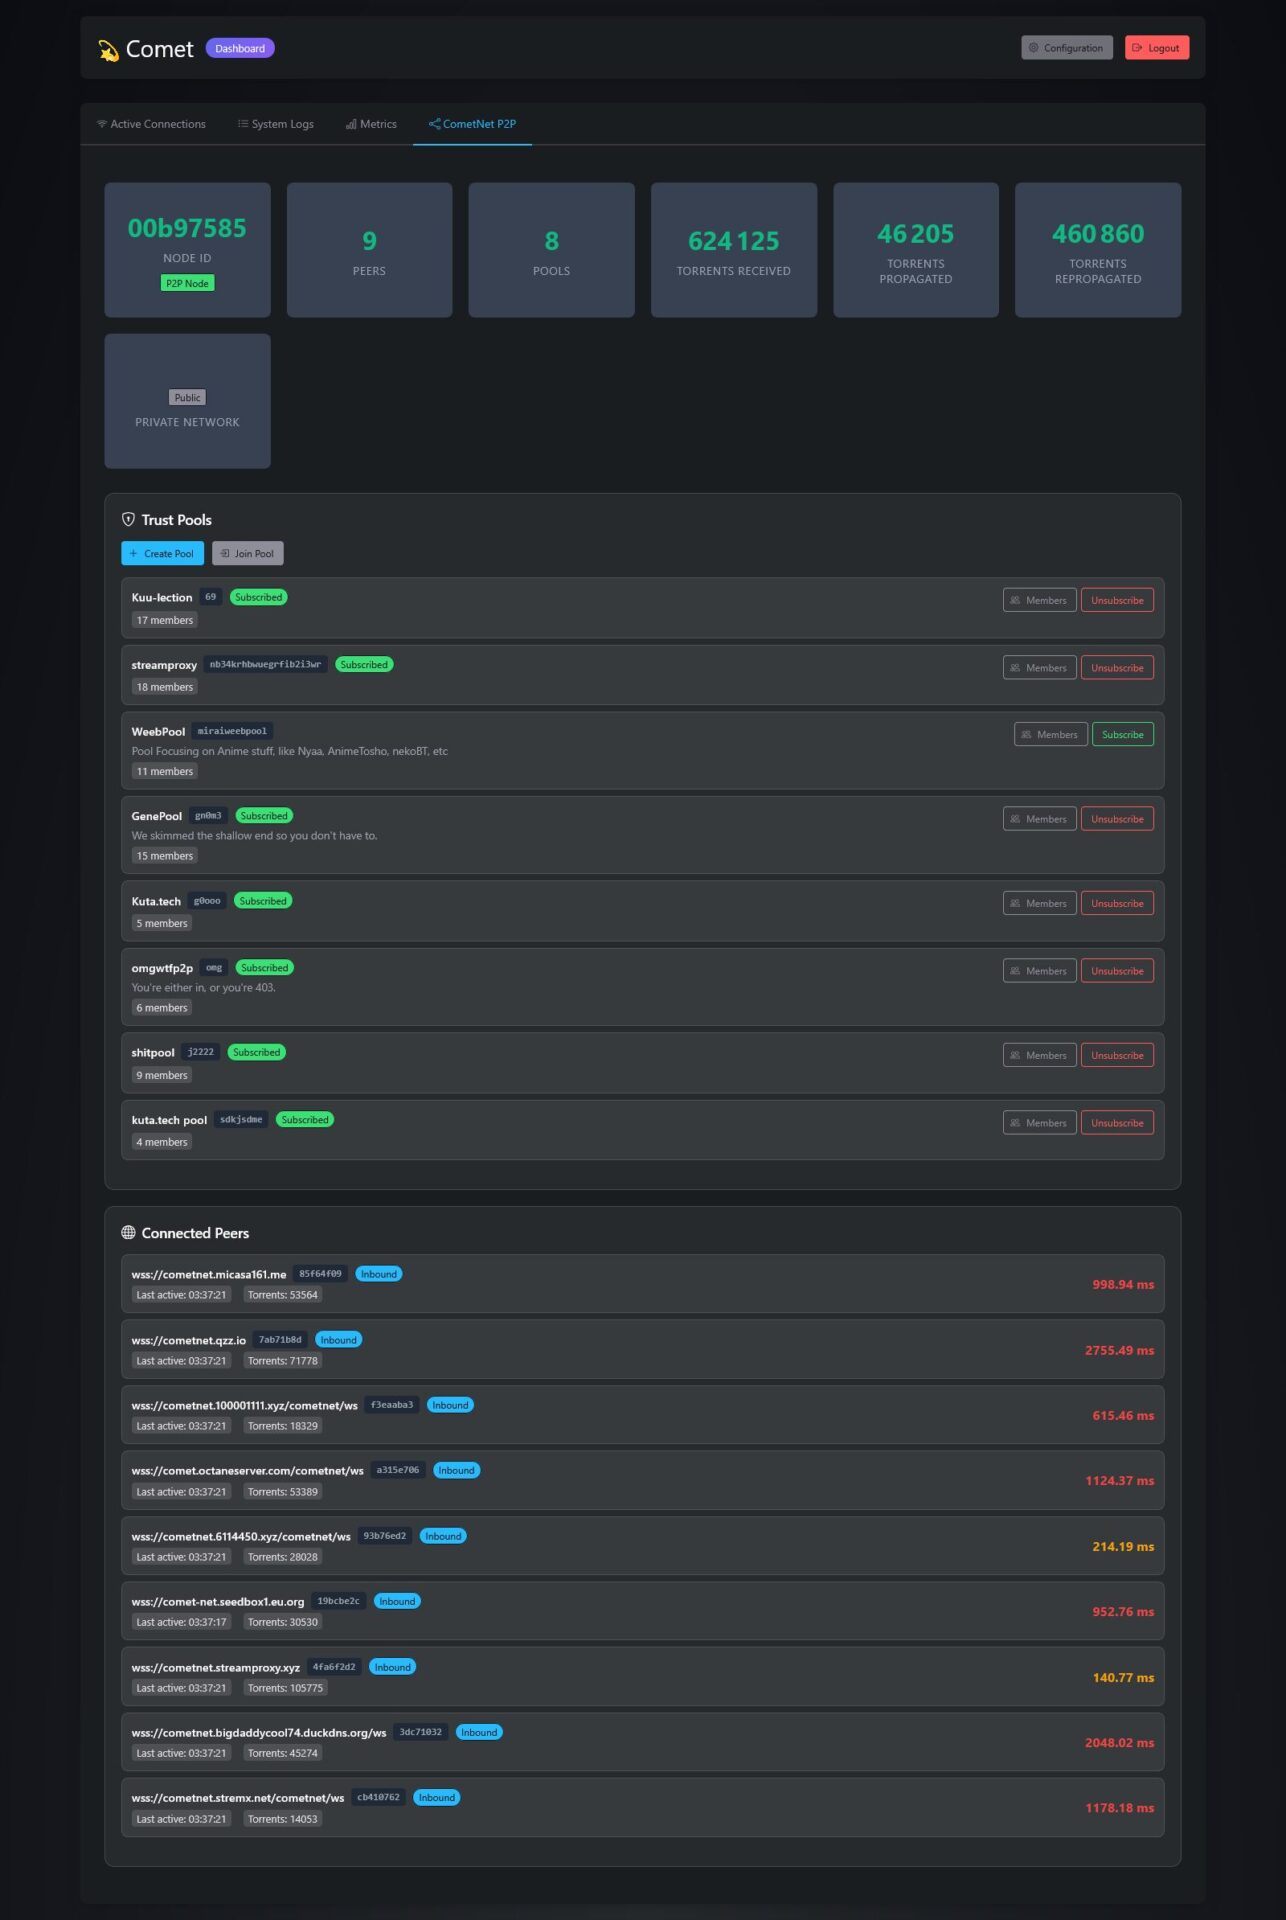This screenshot has width=1286, height=1920.
Task: Switch to the Active Connections tab
Action: click(x=151, y=124)
